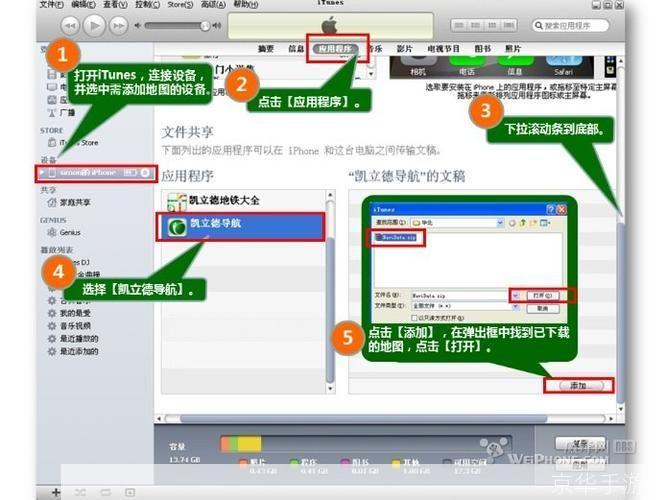This screenshot has width=666, height=500.
Task: Open the 高级(A) menu
Action: pyautogui.click(x=213, y=5)
